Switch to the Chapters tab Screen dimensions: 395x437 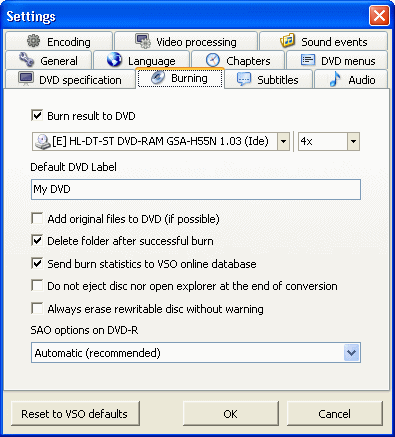tap(238, 60)
